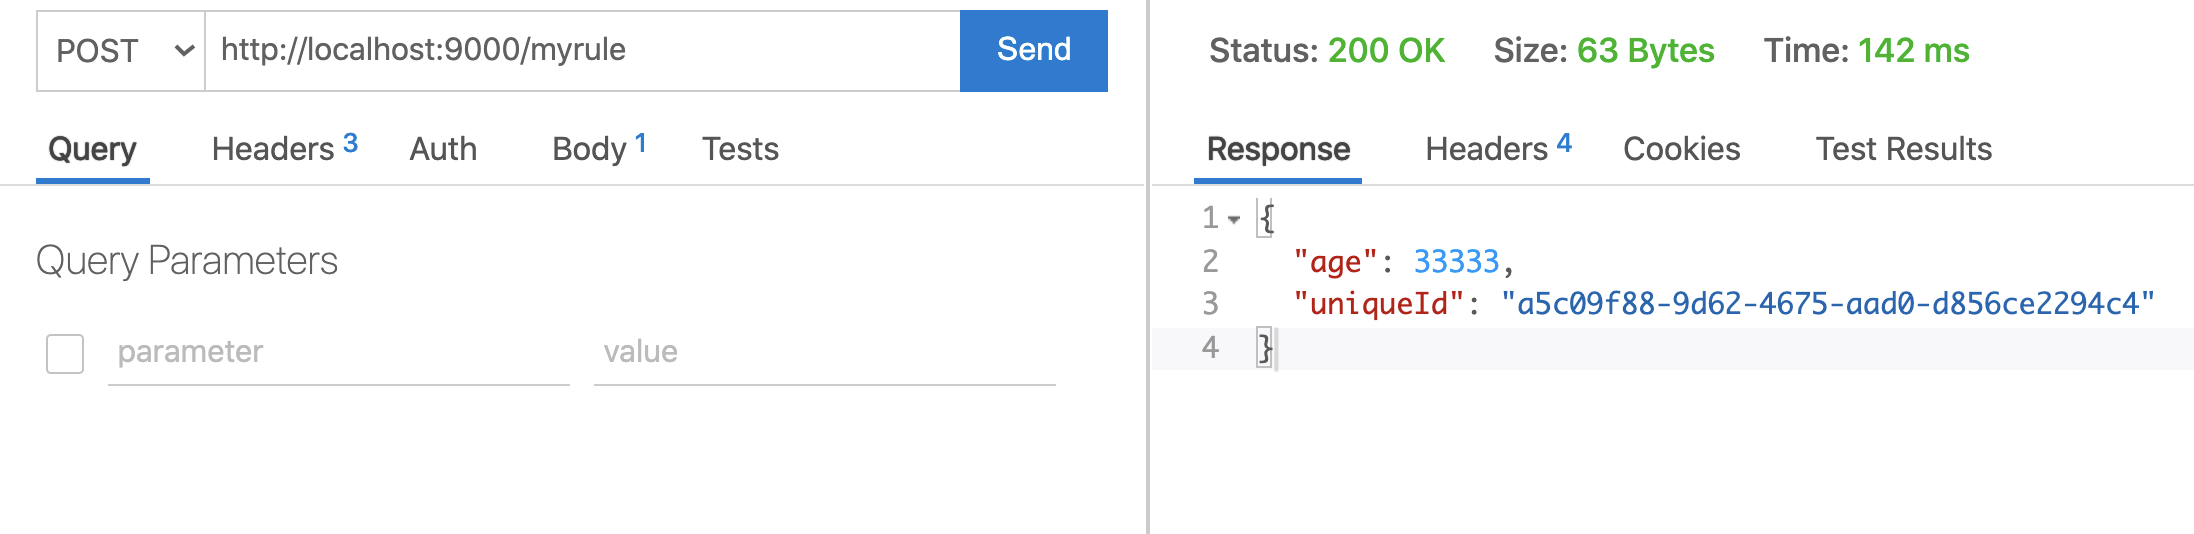Click the age value 33333
Image resolution: width=2194 pixels, height=534 pixels.
[x=1456, y=262]
